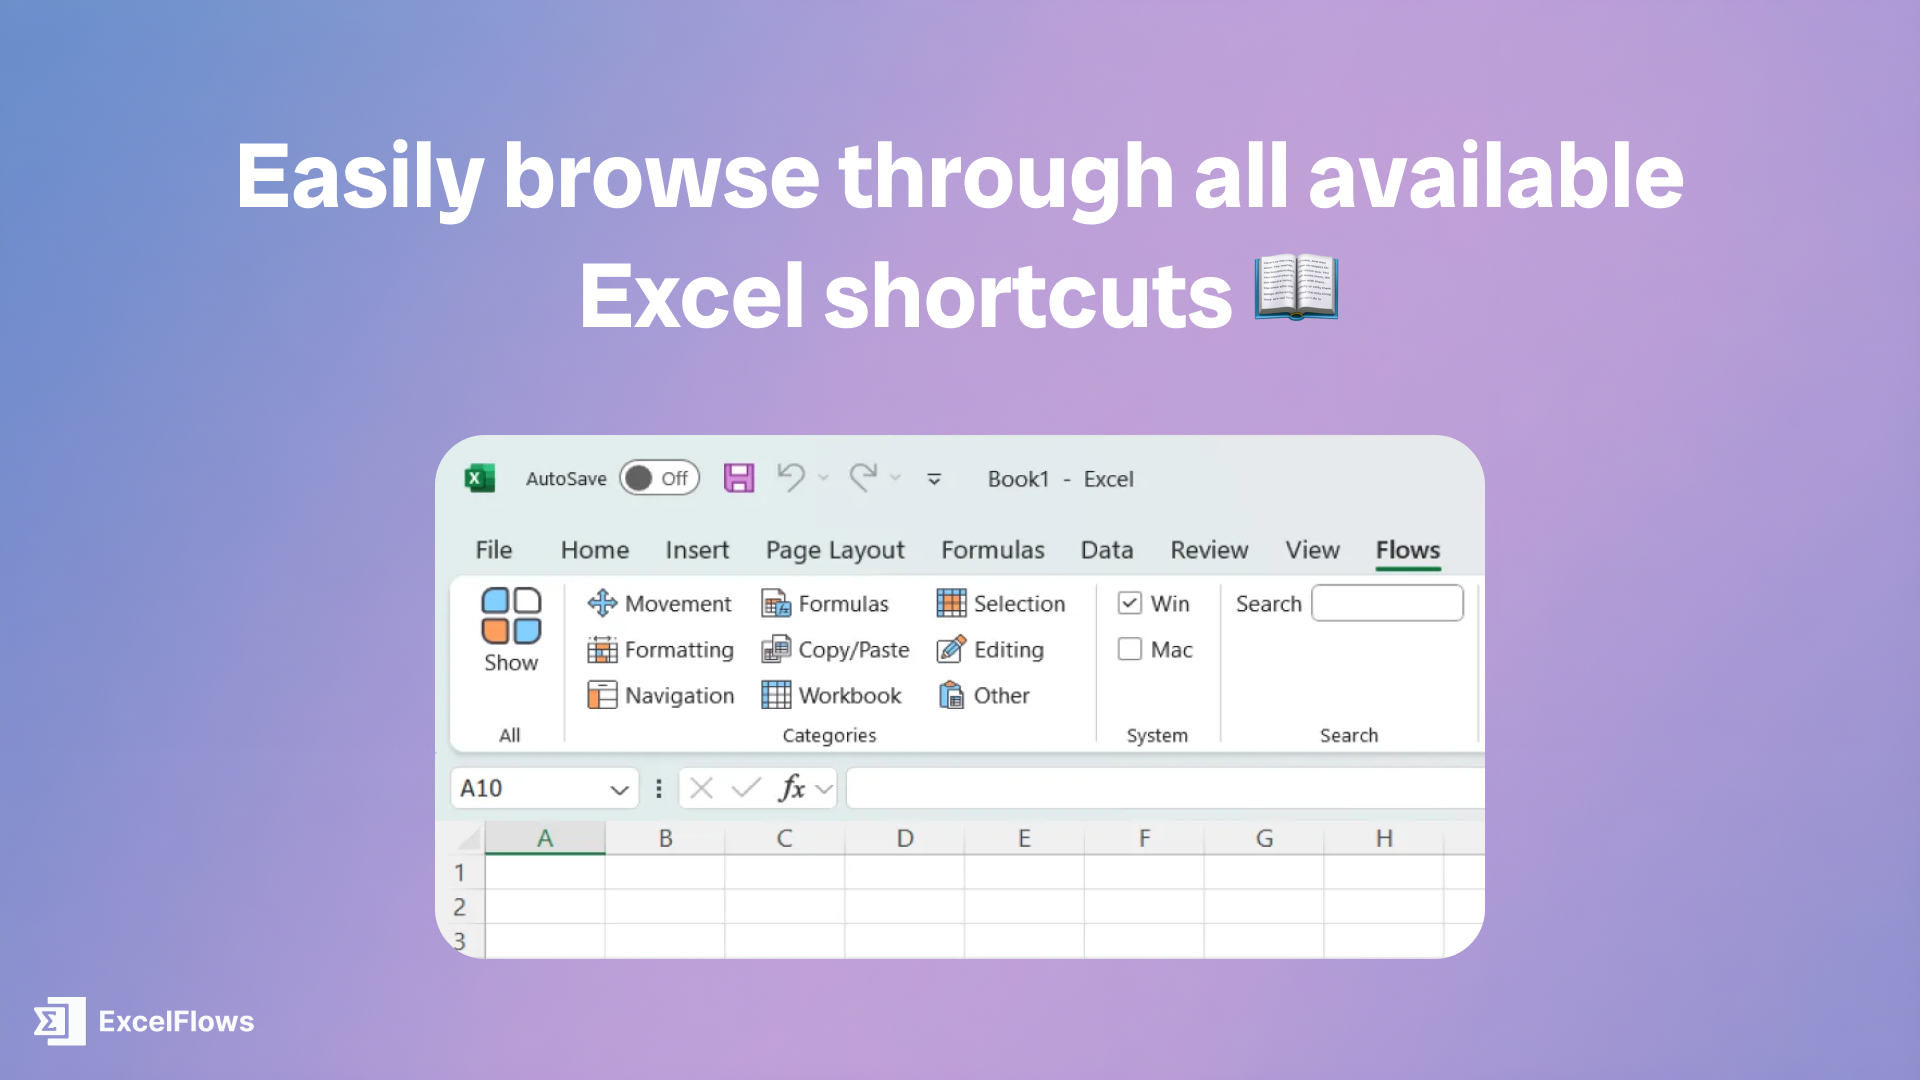Click cell D2 in the worksheet
Viewport: 1920px width, 1080px height.
click(x=905, y=907)
